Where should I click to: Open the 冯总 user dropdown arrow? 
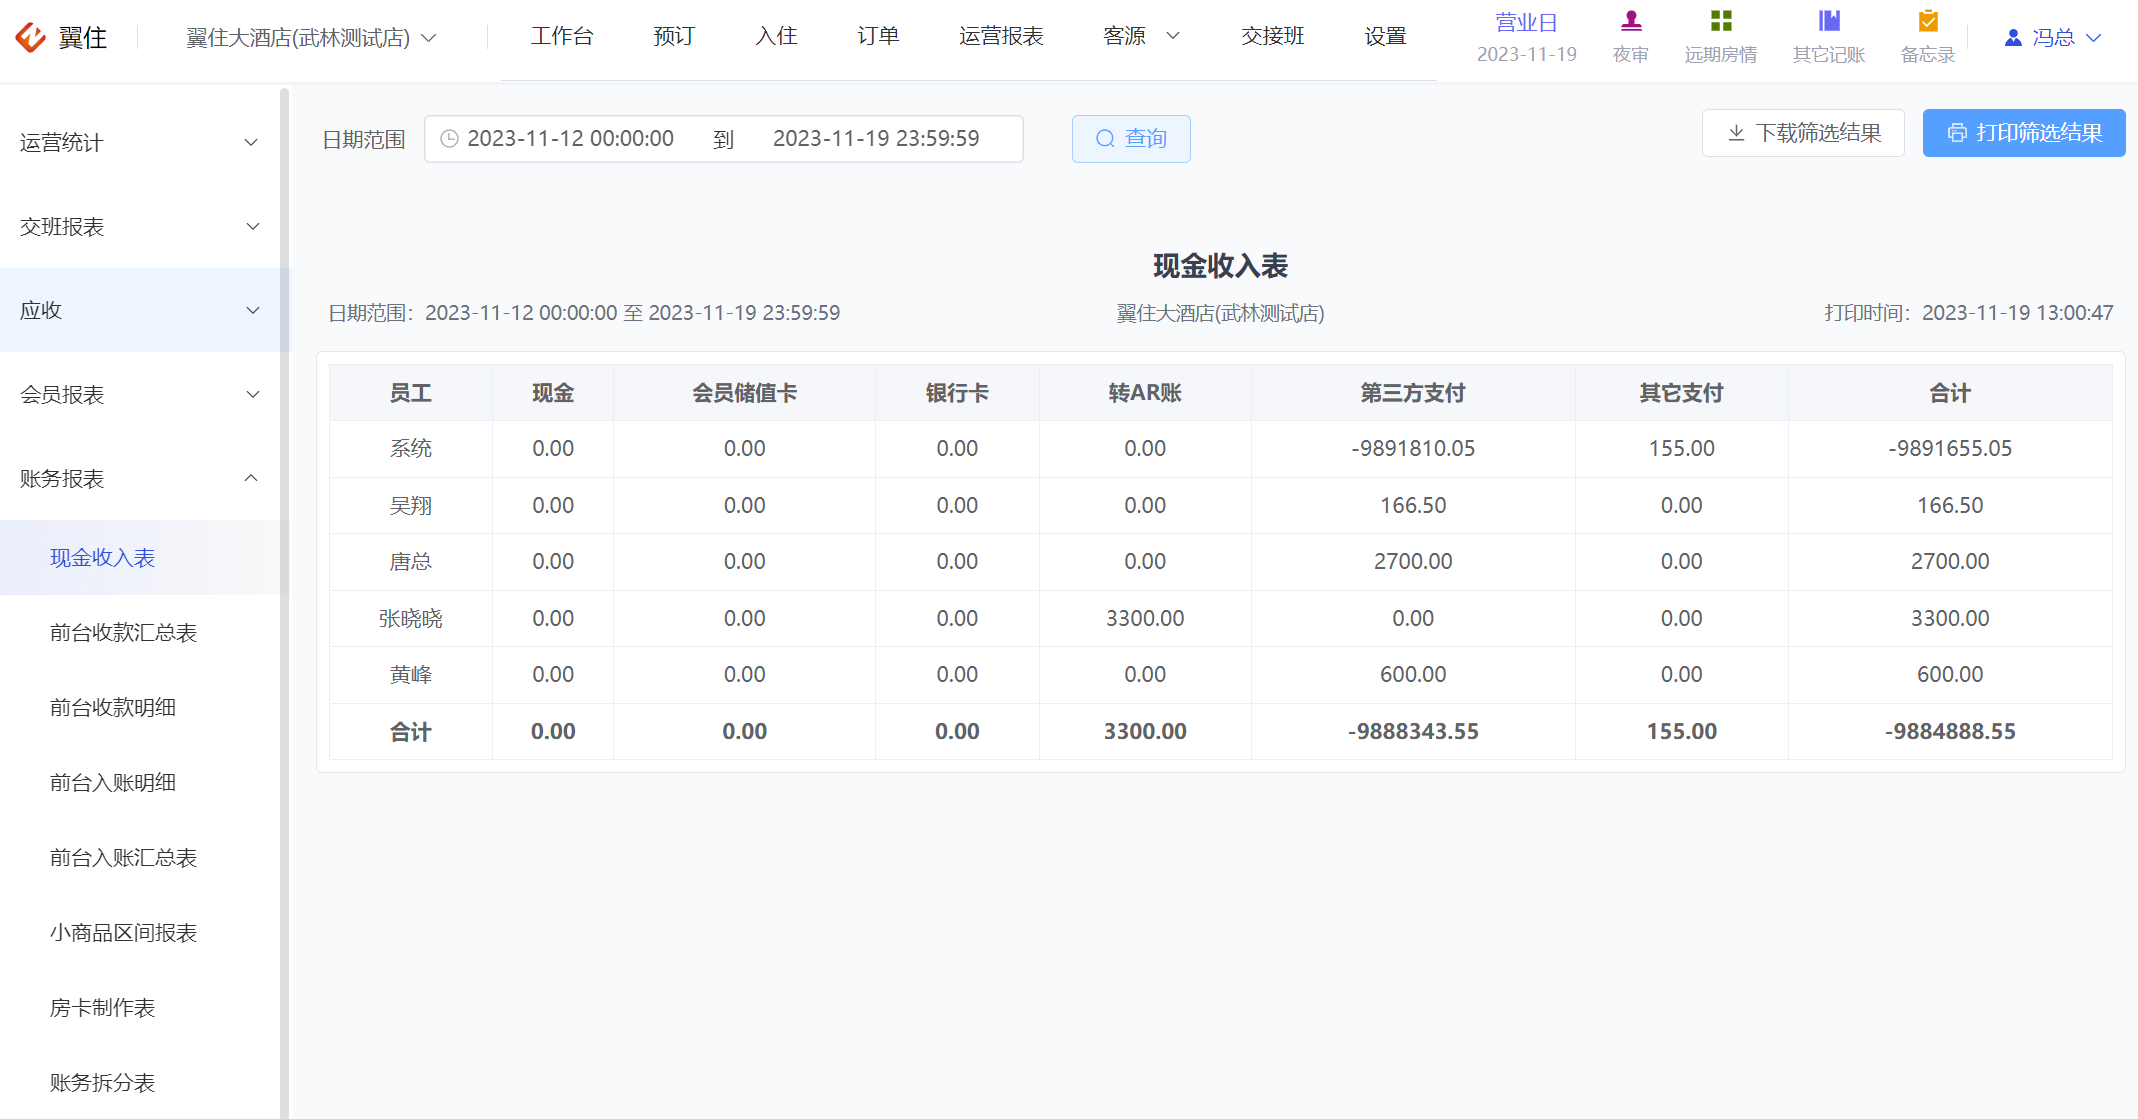2093,38
